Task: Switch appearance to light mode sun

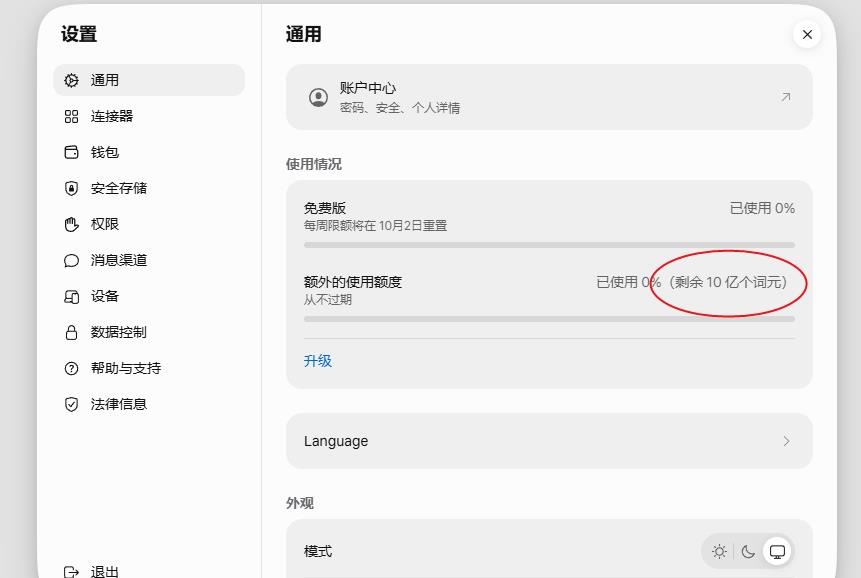Action: [x=719, y=551]
